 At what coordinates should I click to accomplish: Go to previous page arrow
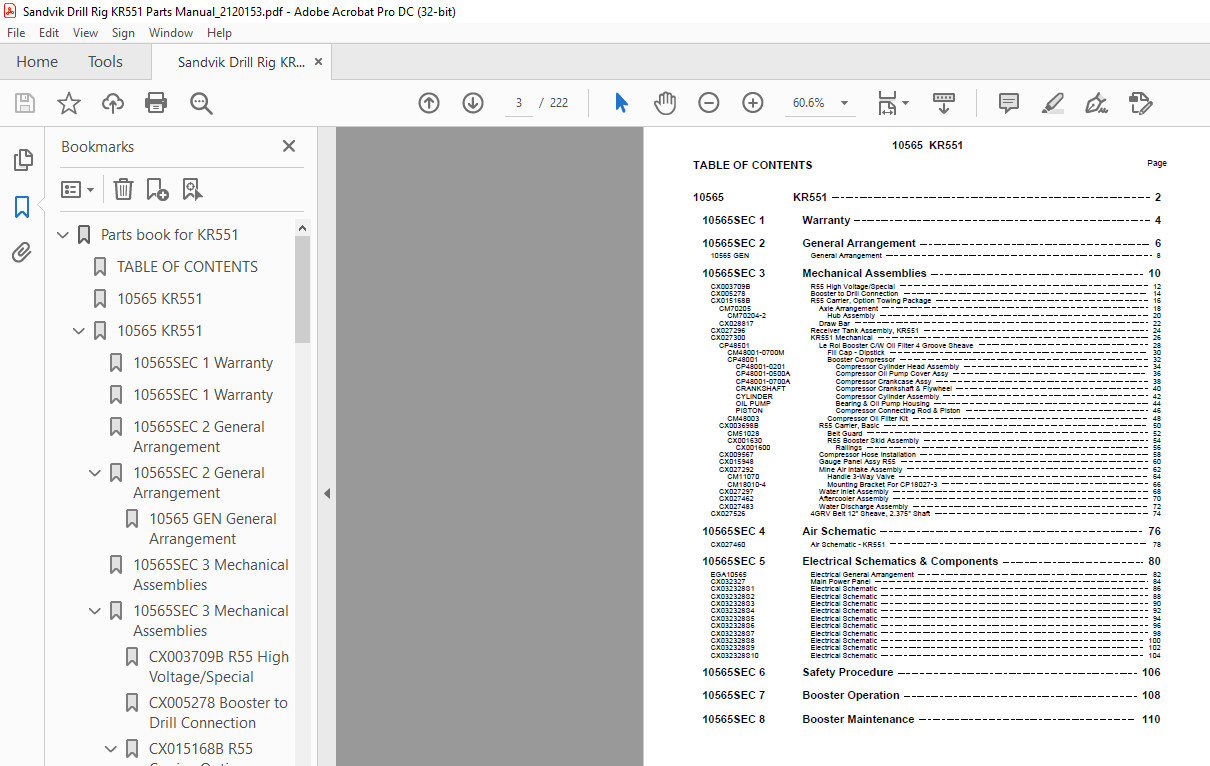[429, 103]
